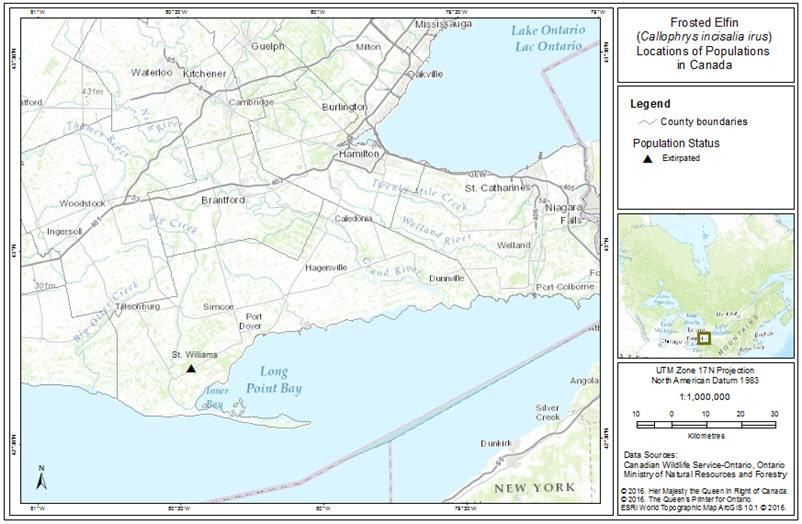Click the Population Status heading

(675, 142)
